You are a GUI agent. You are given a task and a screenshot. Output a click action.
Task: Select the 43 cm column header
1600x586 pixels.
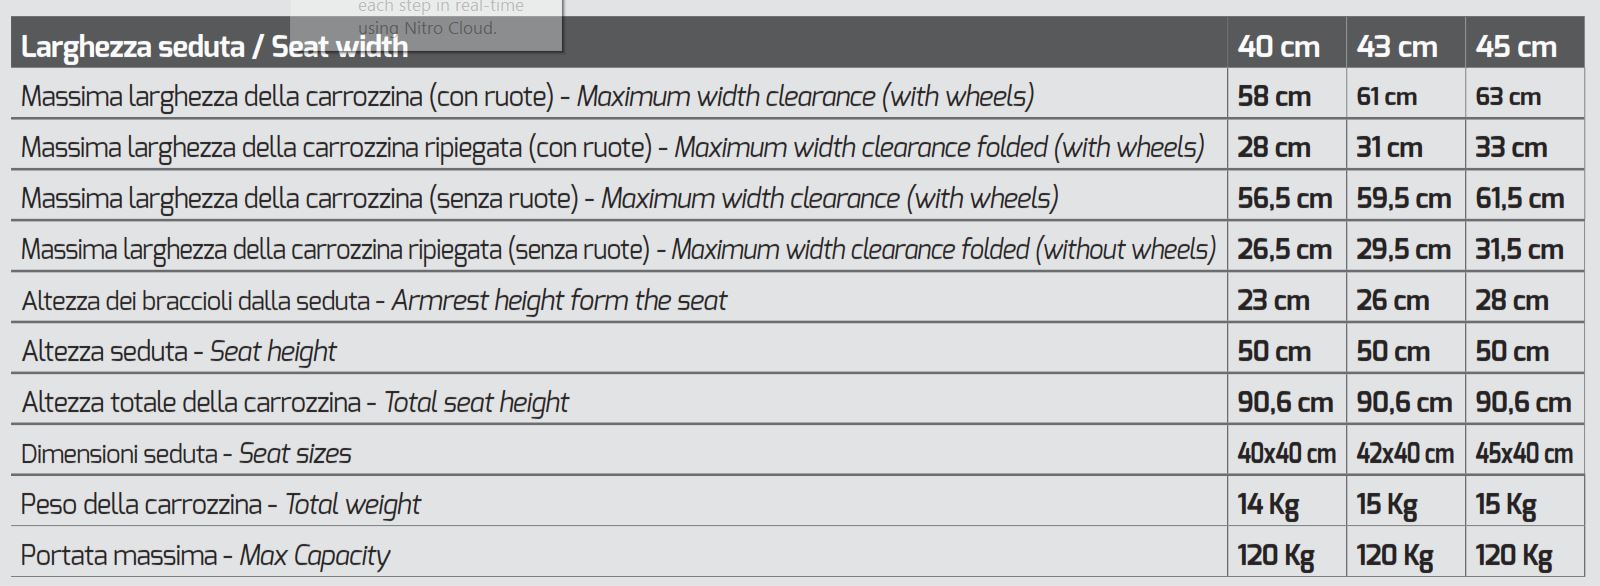[1396, 47]
